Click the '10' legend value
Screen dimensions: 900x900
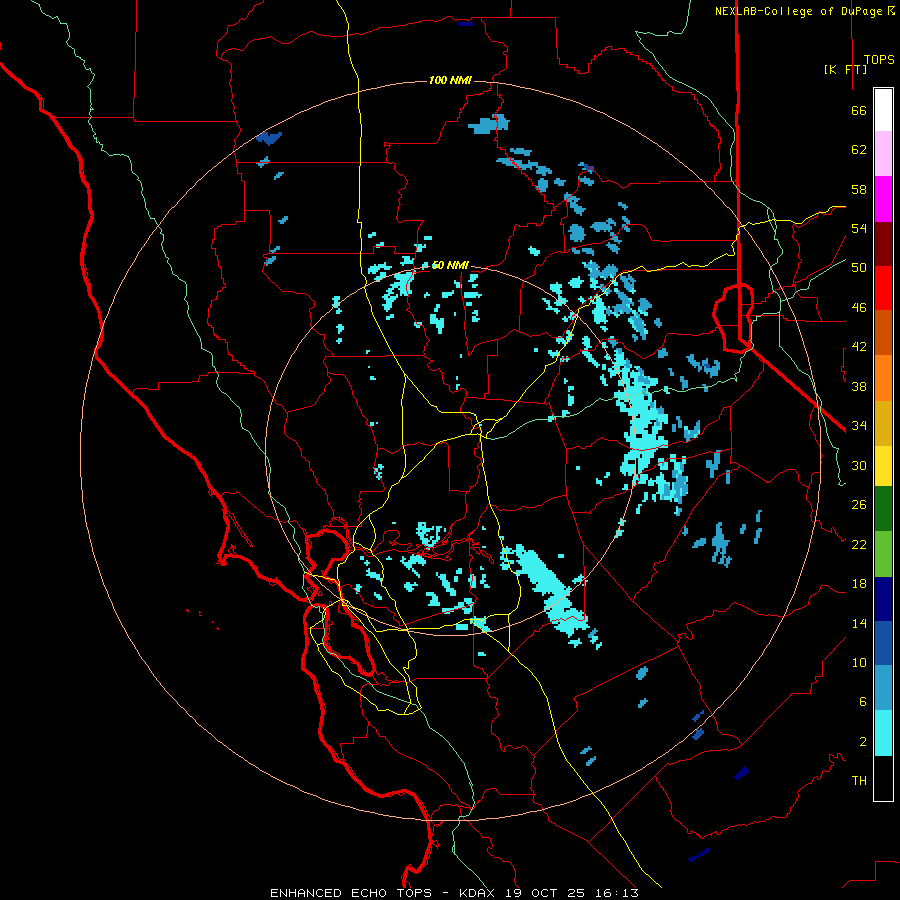(x=859, y=662)
